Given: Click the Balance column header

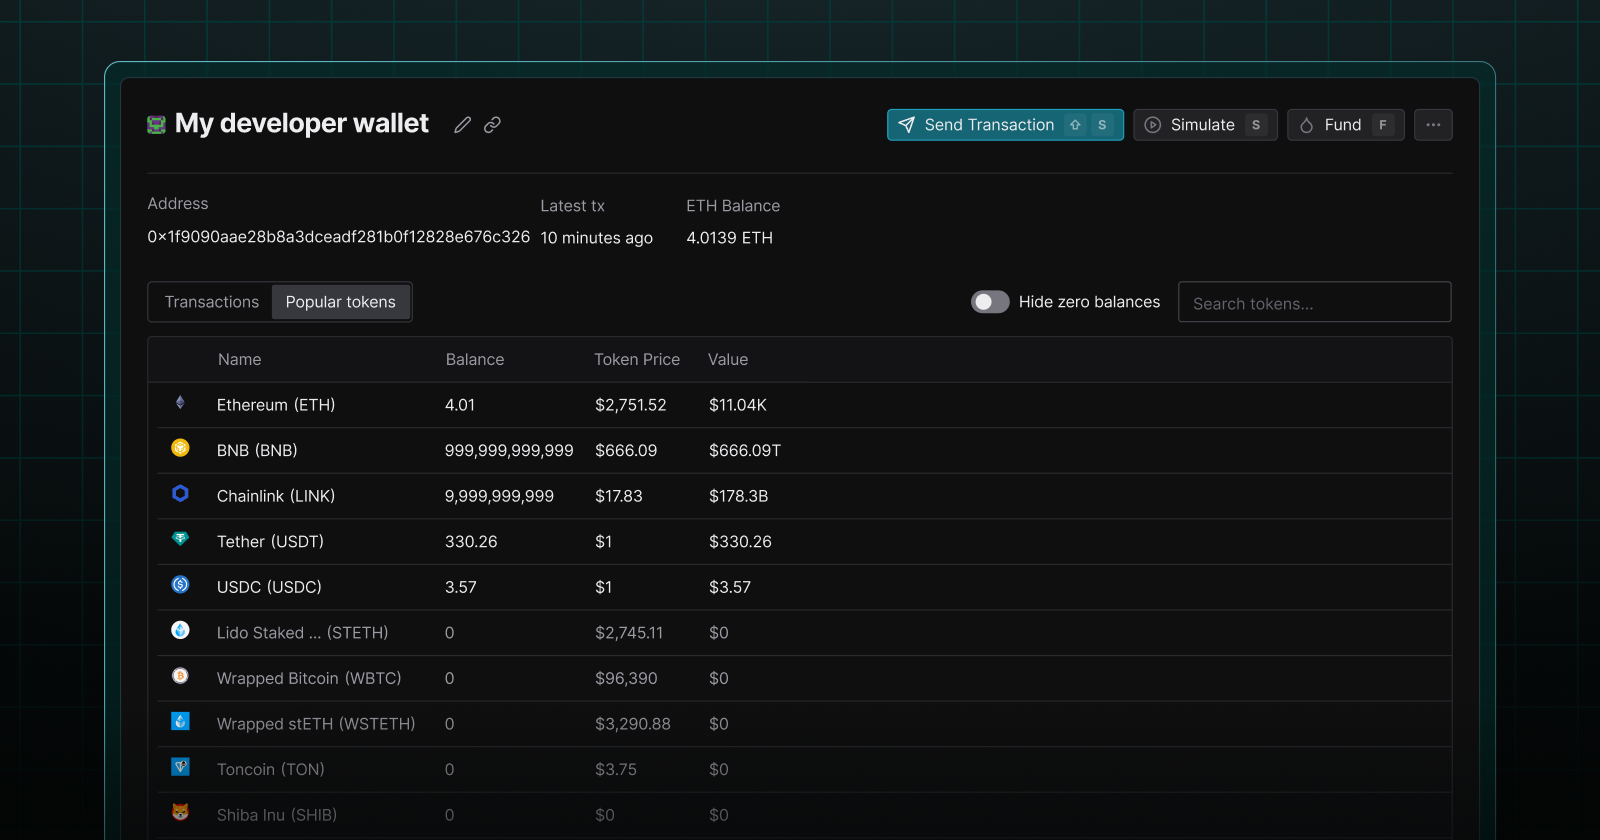Looking at the screenshot, I should pyautogui.click(x=475, y=360).
